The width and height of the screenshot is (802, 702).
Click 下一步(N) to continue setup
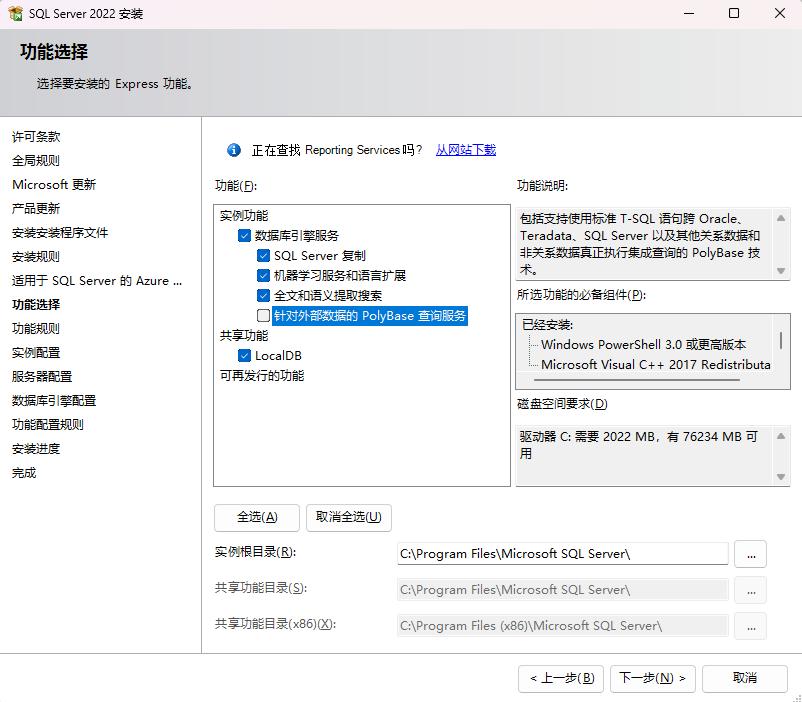coord(652,678)
